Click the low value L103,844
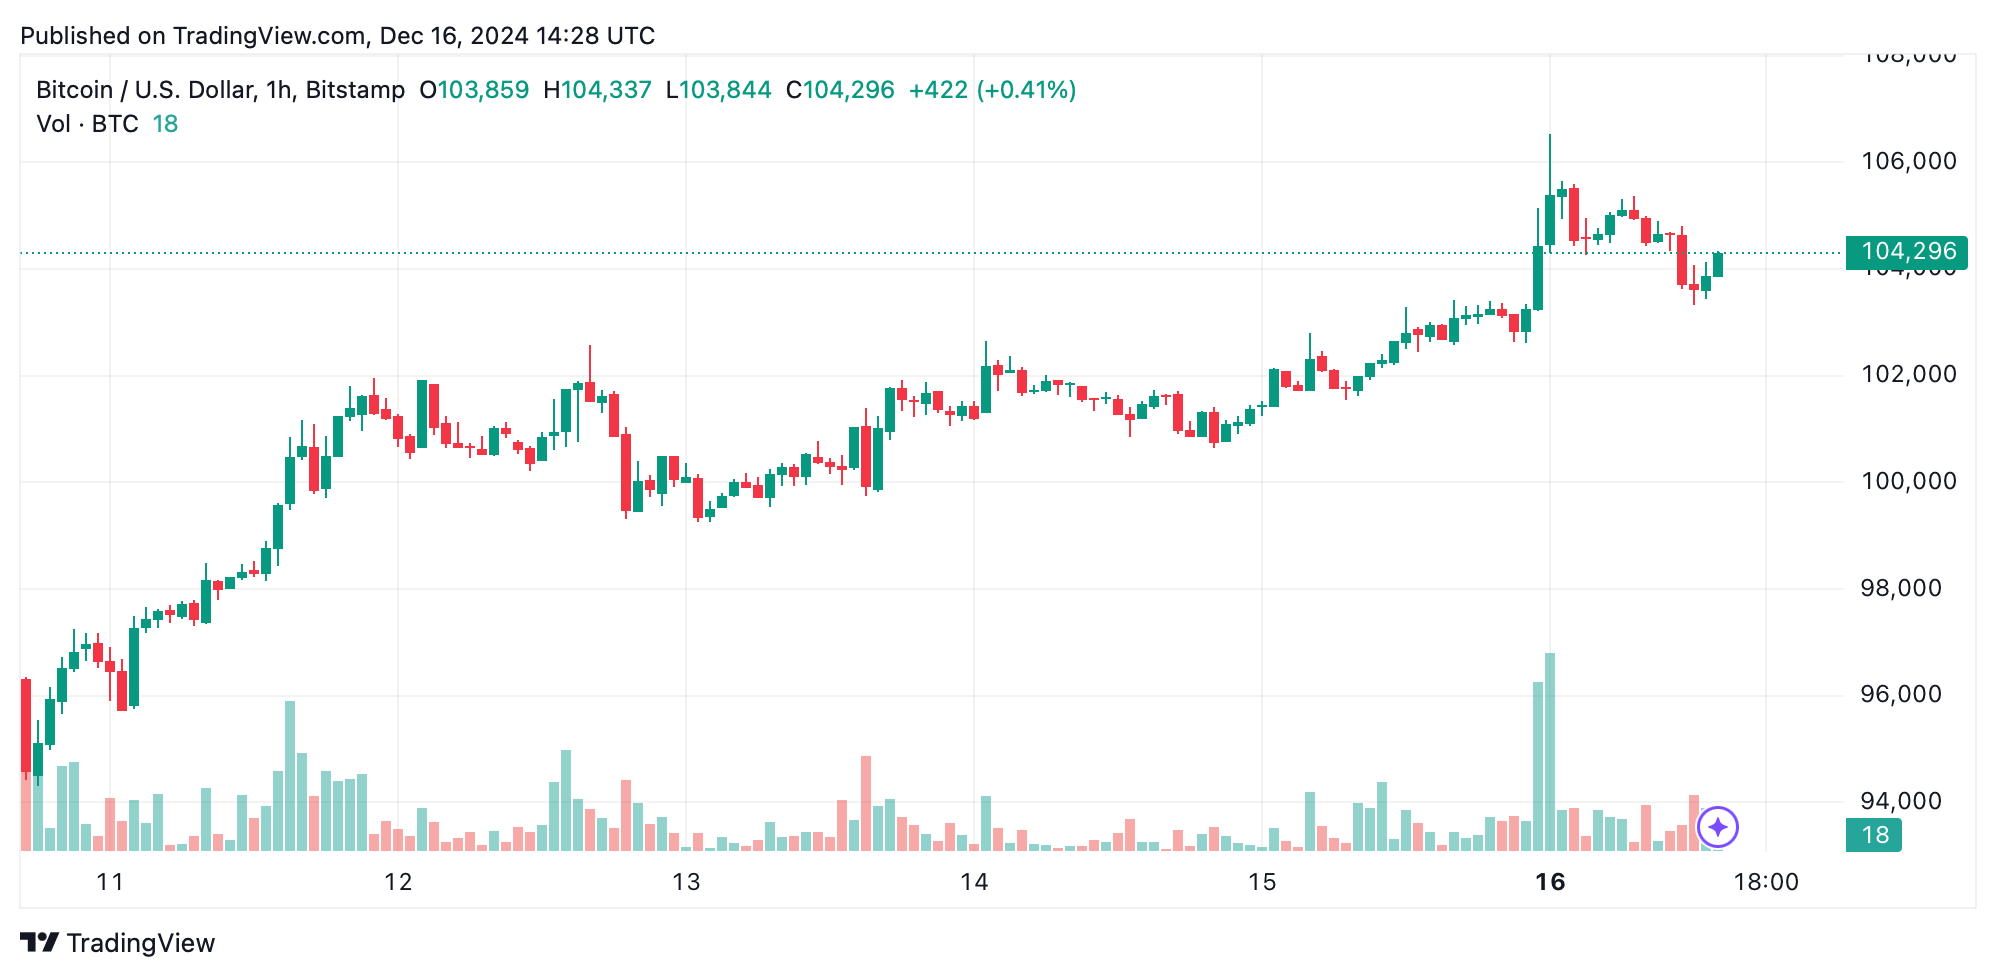Viewport: 1996px width, 978px height. pos(719,90)
